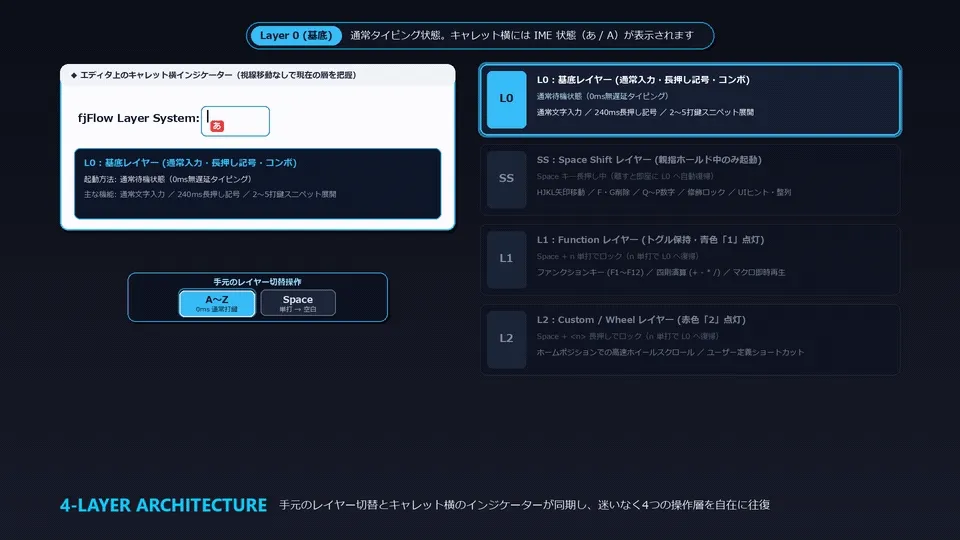Image resolution: width=960 pixels, height=540 pixels.
Task: Click the L2 : Custom / Wheel レイヤー title
Action: [641, 320]
